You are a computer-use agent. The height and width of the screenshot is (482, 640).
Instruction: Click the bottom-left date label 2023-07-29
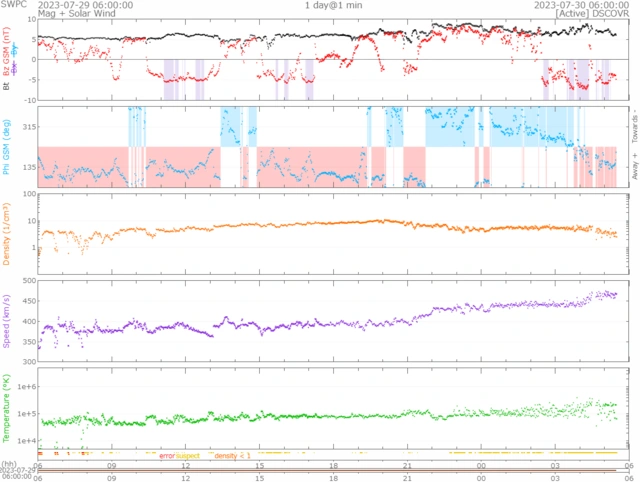[18, 470]
